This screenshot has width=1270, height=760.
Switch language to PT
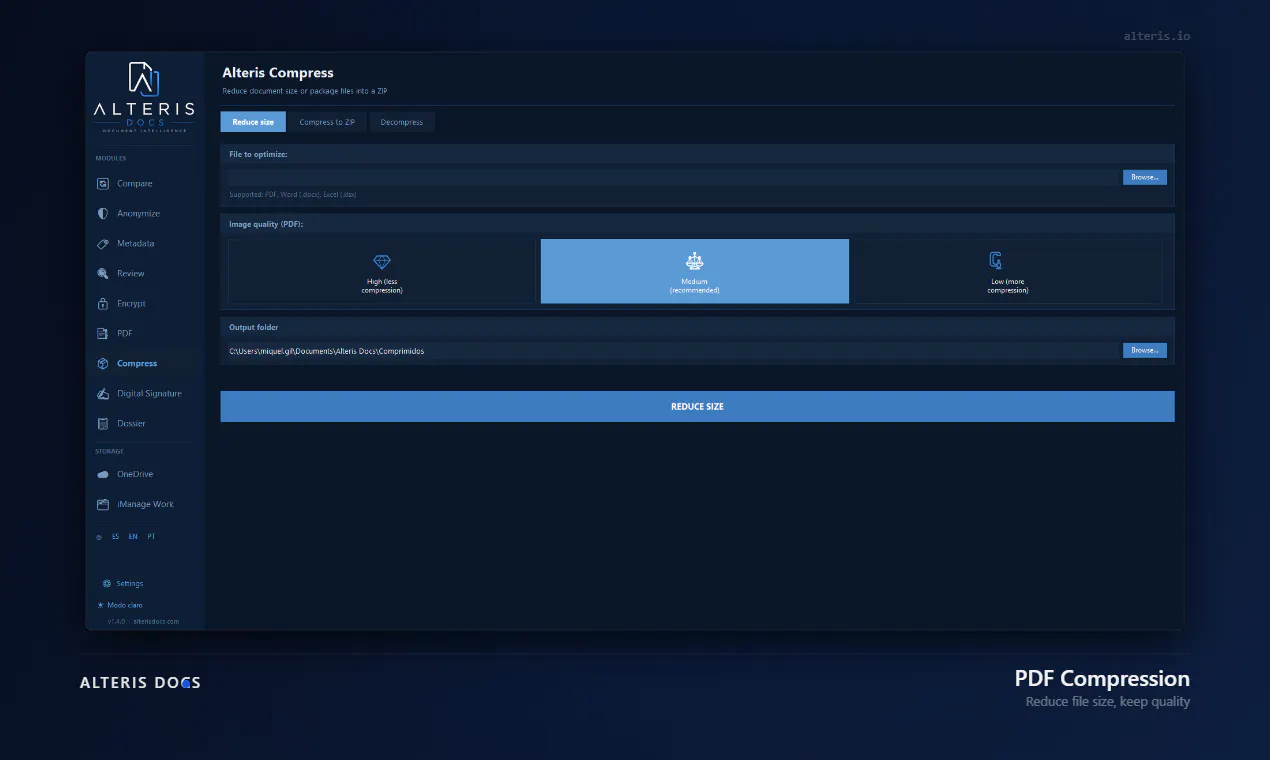tap(151, 537)
